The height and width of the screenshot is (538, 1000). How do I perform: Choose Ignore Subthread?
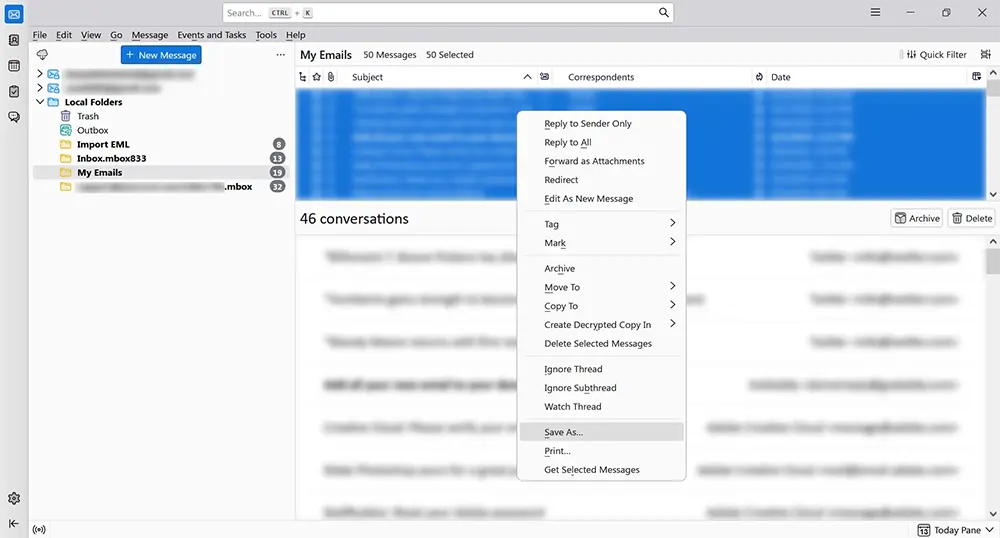(x=601, y=388)
